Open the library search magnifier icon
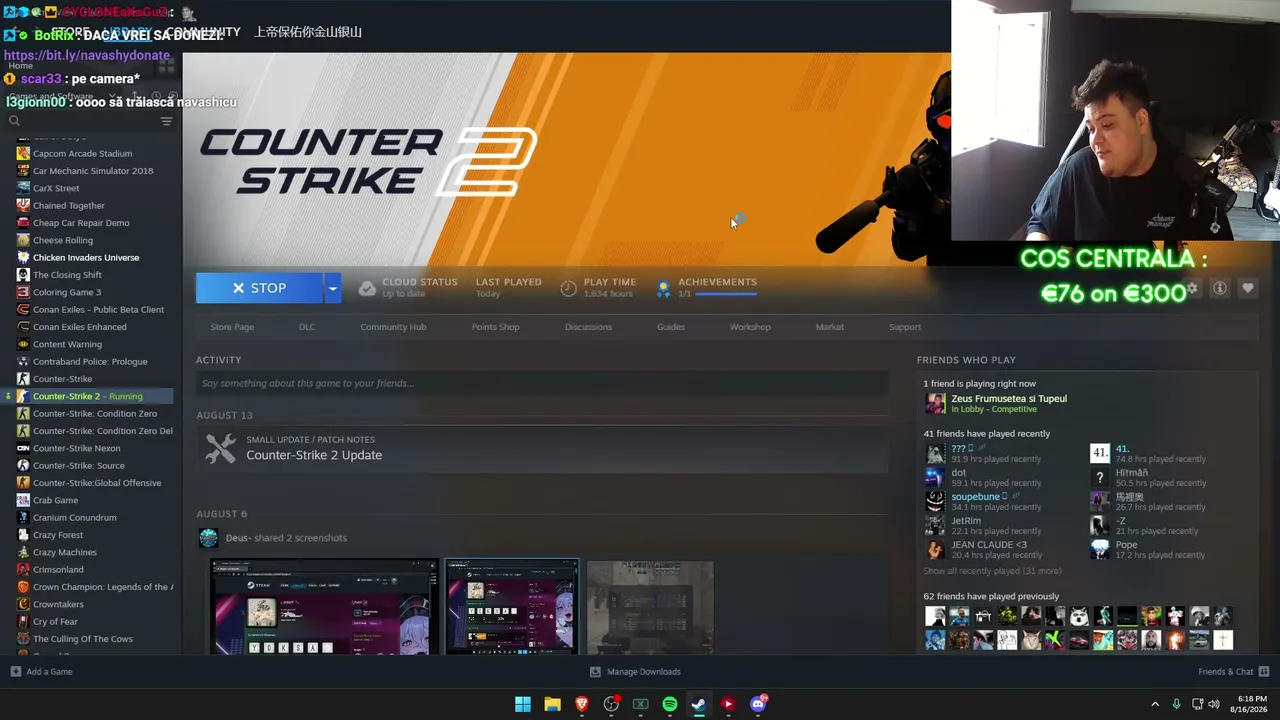1280x720 pixels. [14, 121]
